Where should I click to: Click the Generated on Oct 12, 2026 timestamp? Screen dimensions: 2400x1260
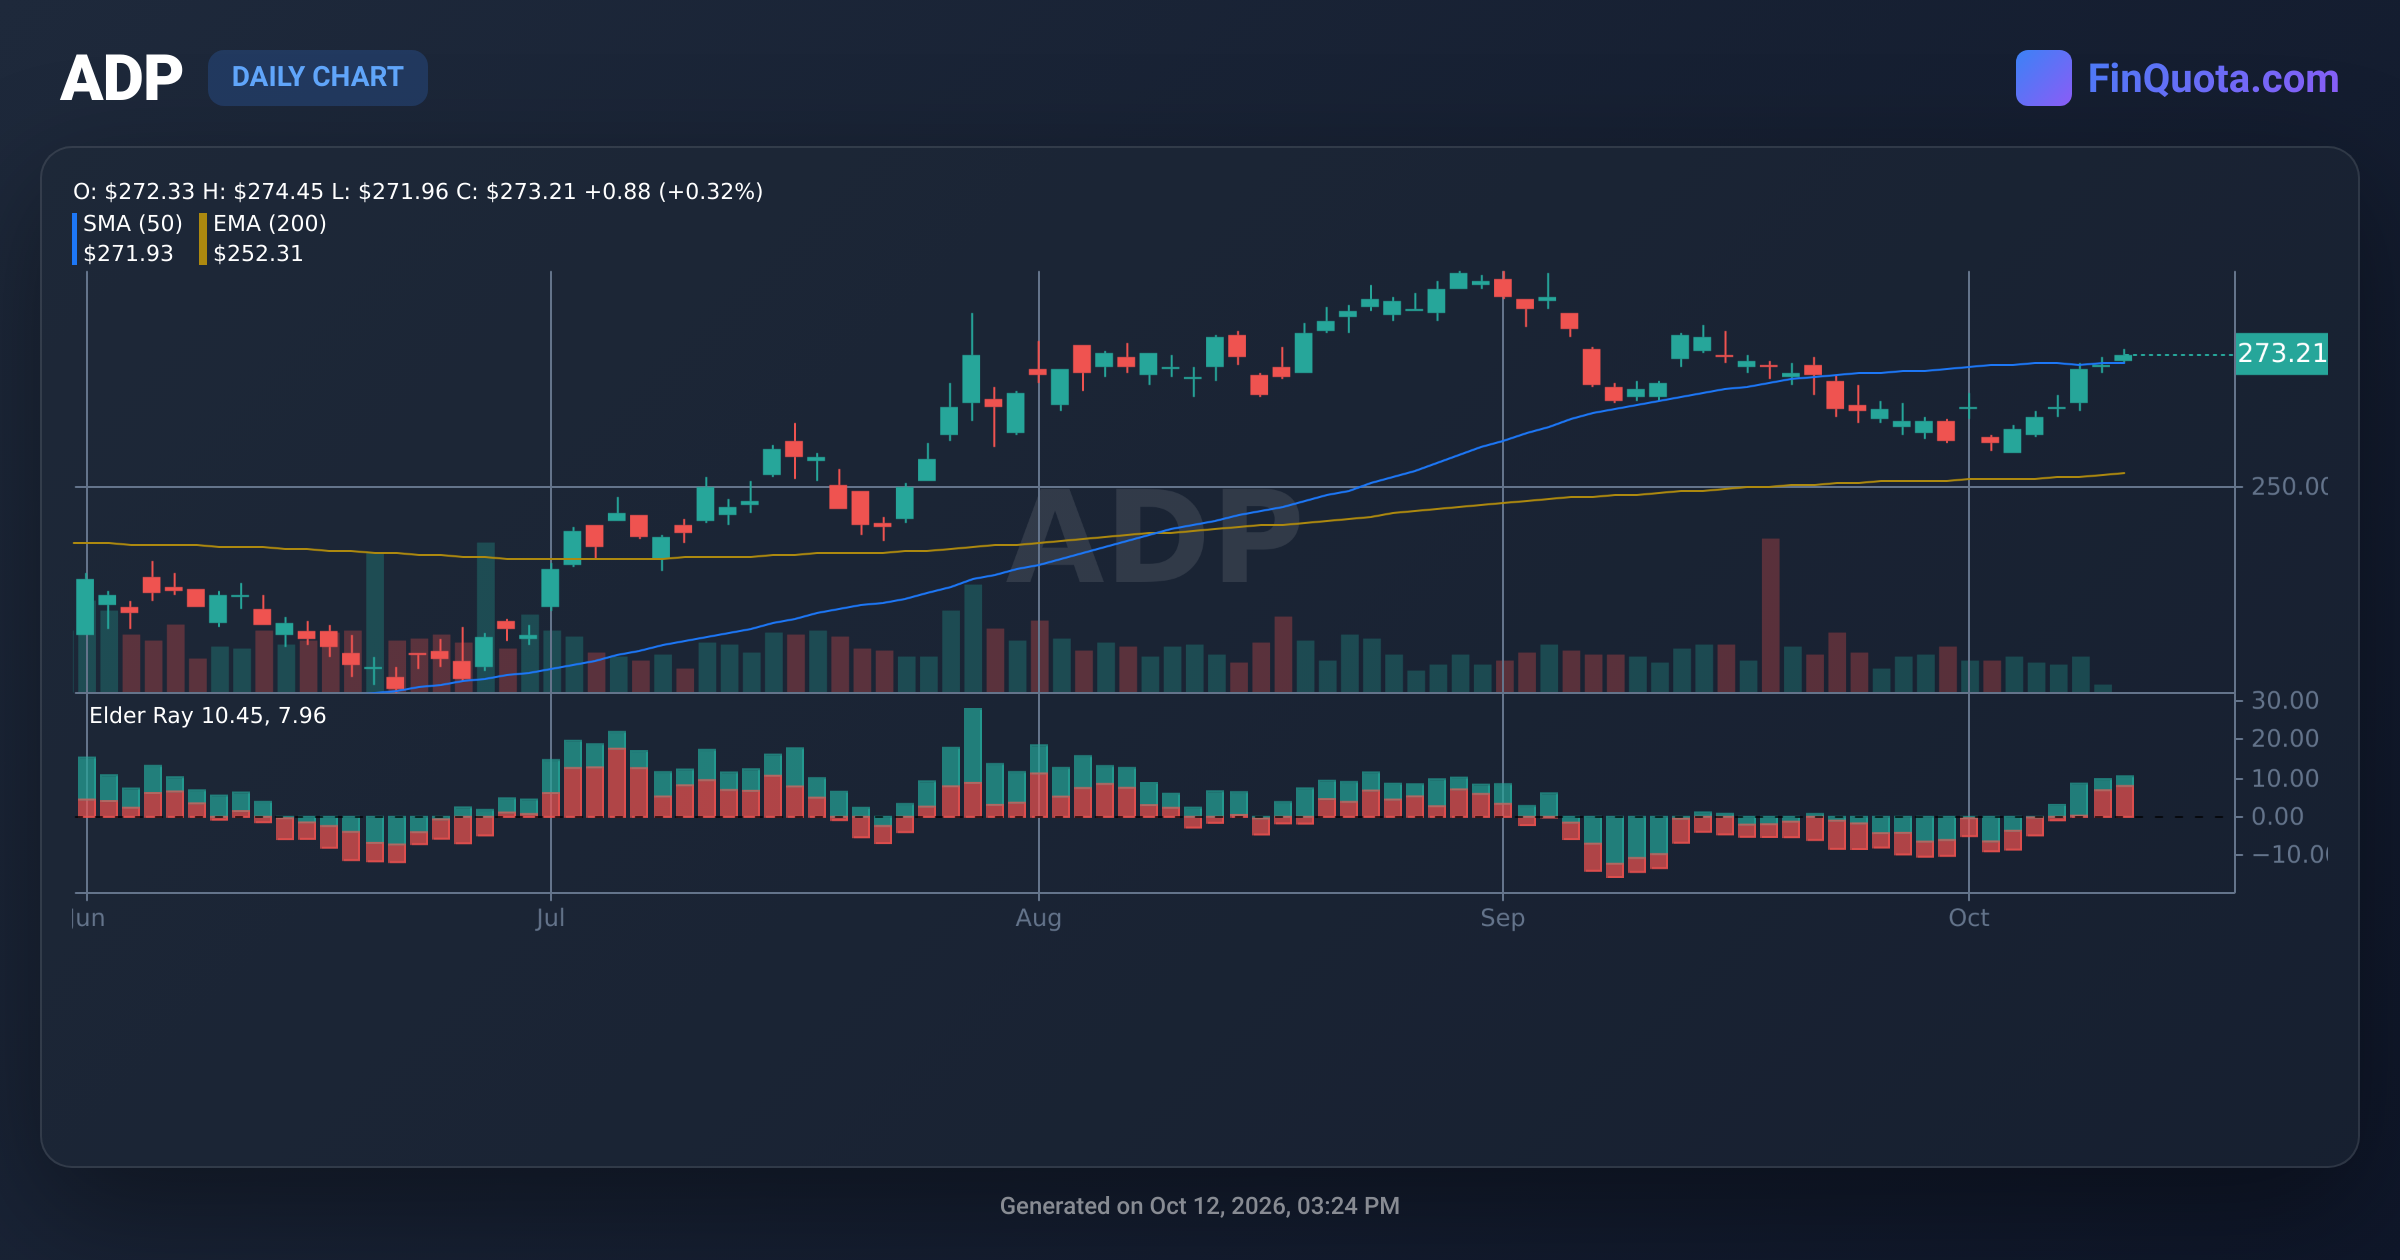[1199, 1206]
